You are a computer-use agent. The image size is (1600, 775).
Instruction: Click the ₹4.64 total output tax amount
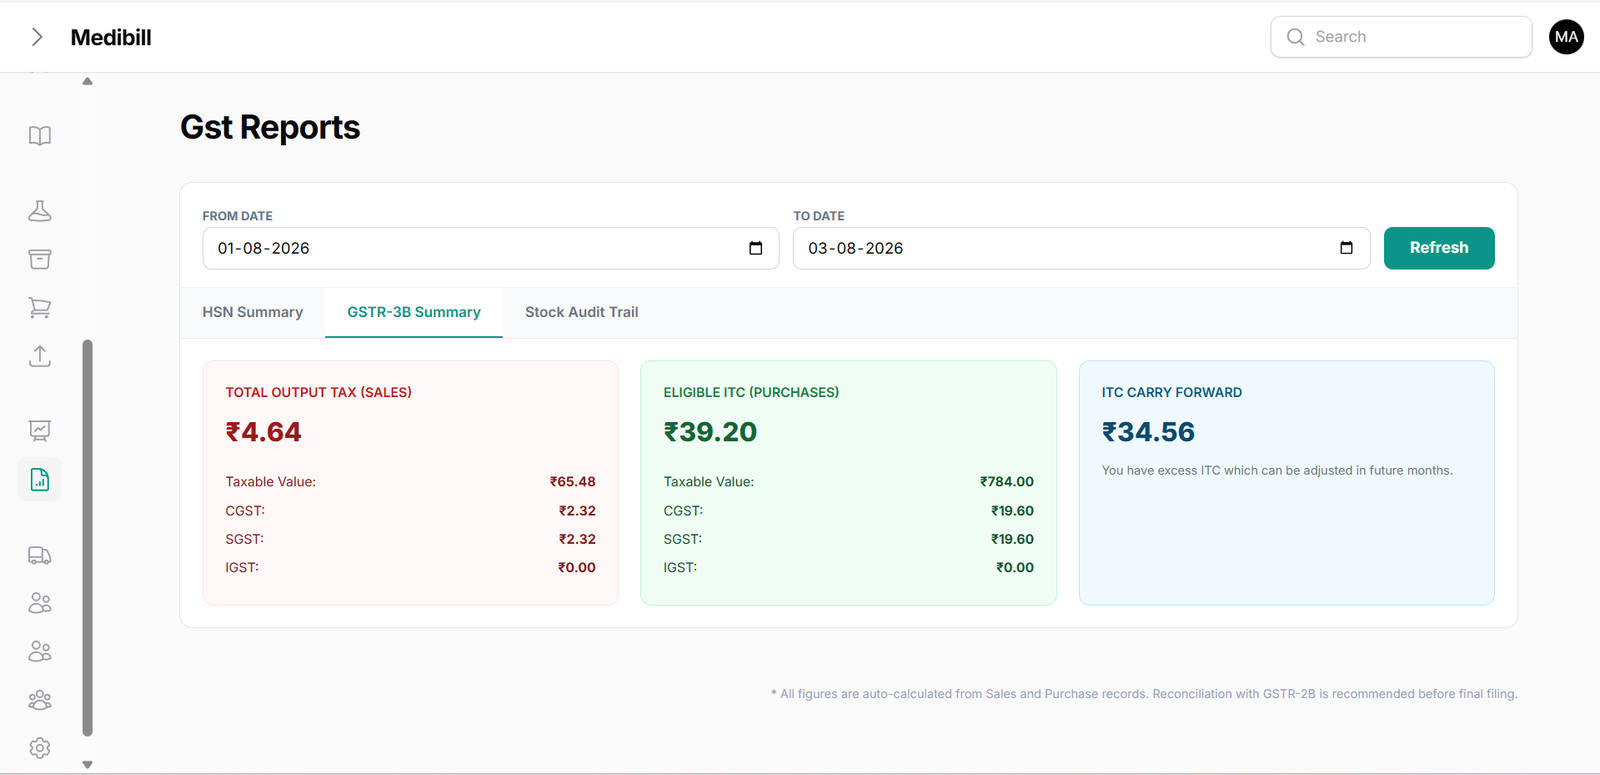tap(263, 432)
